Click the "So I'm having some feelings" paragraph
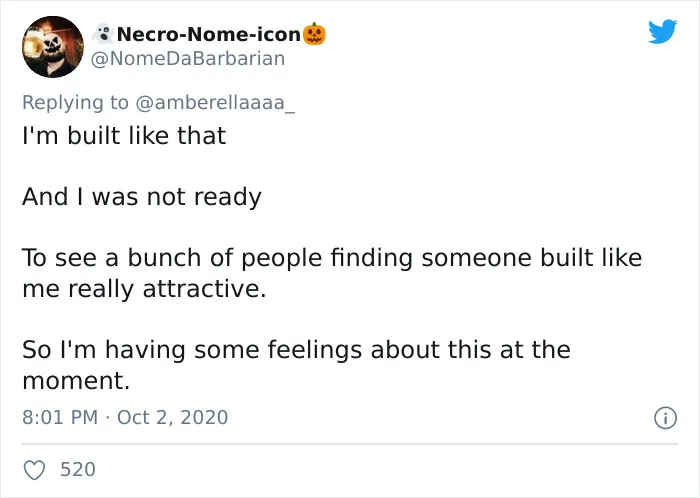This screenshot has width=700, height=498. pos(296,365)
